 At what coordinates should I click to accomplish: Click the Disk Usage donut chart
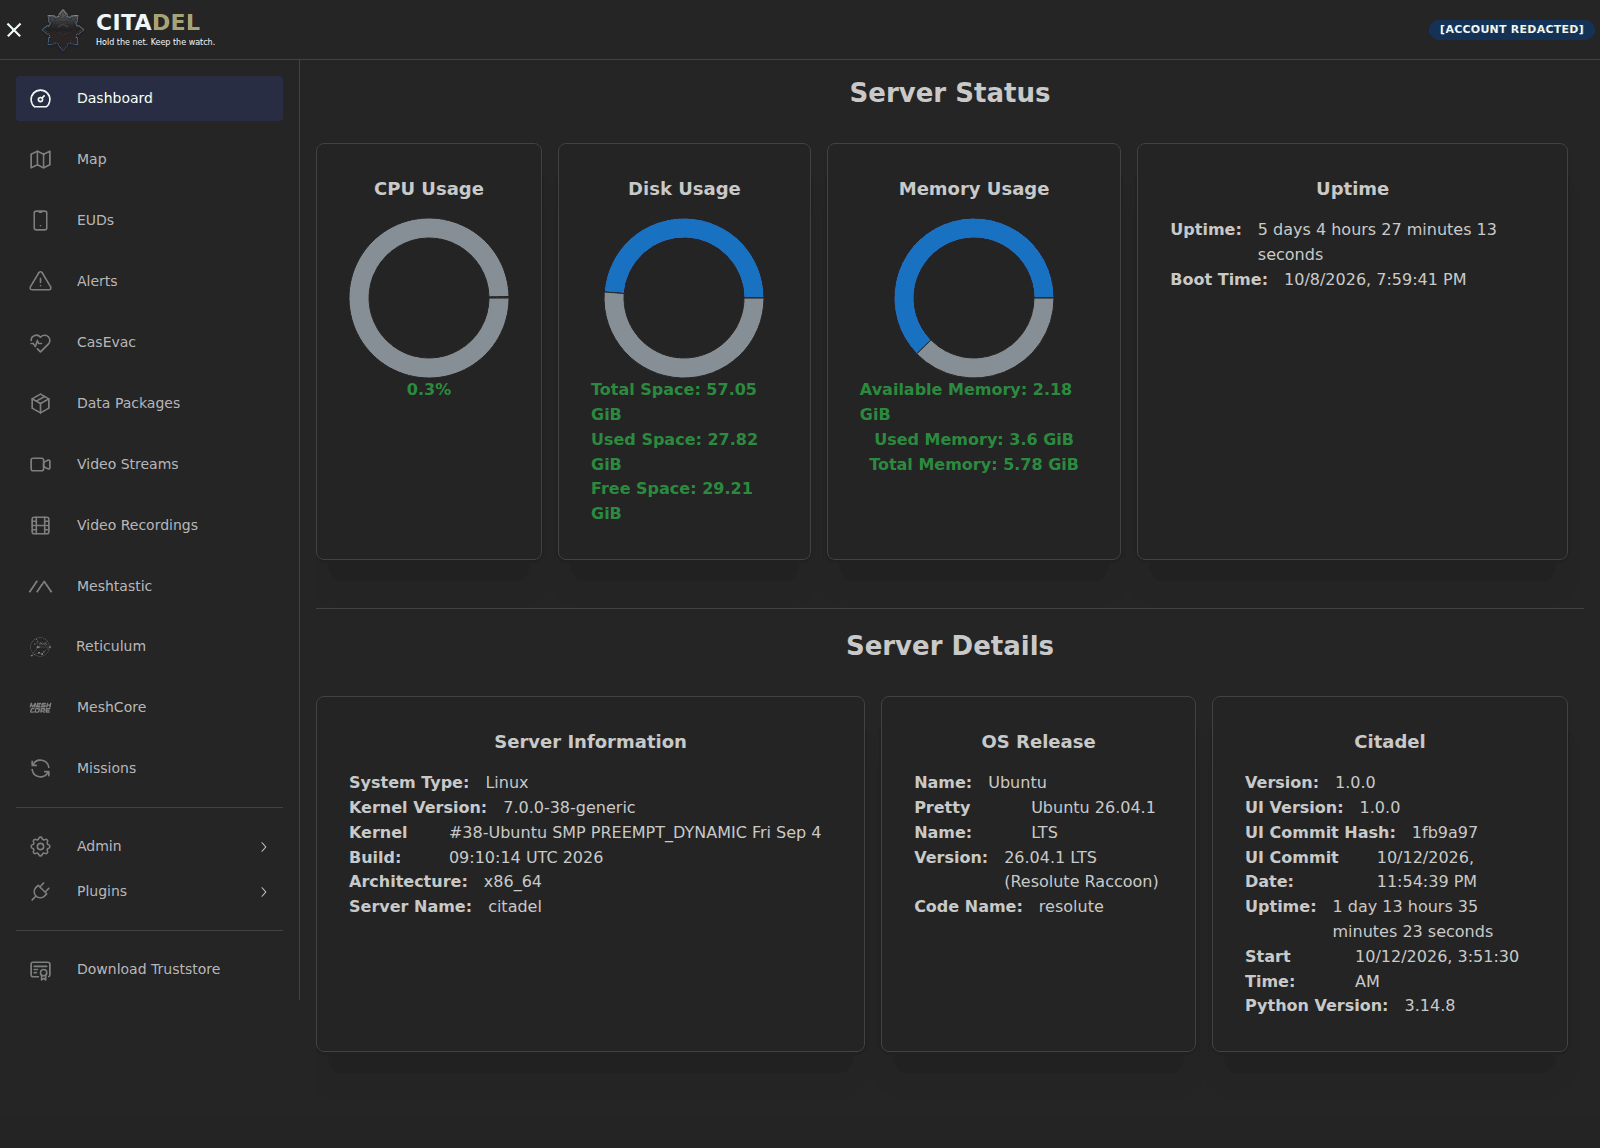click(x=684, y=298)
